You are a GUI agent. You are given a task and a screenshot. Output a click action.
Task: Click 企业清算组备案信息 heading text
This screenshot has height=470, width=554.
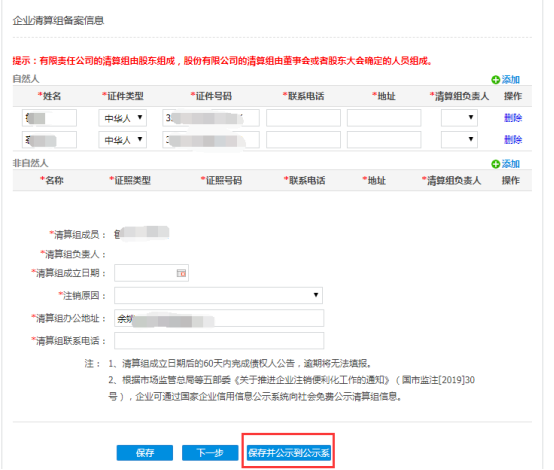coord(58,21)
